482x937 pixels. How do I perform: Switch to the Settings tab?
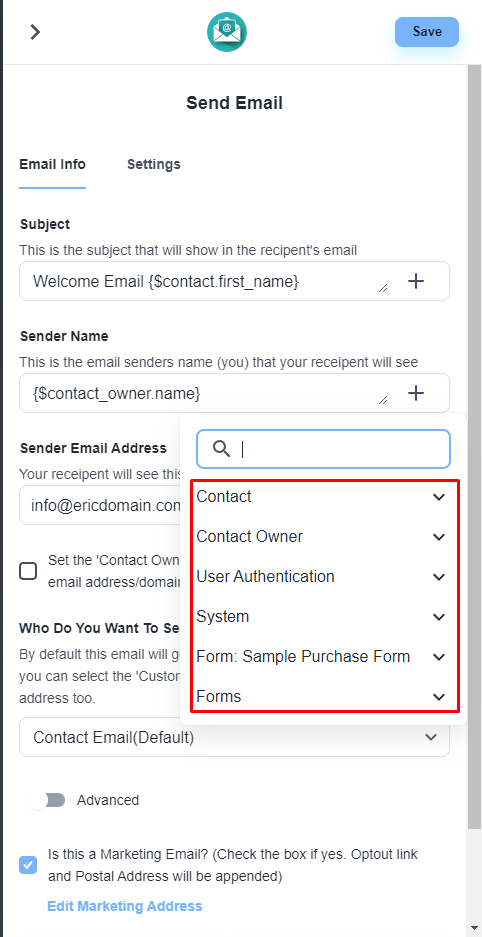click(x=153, y=164)
